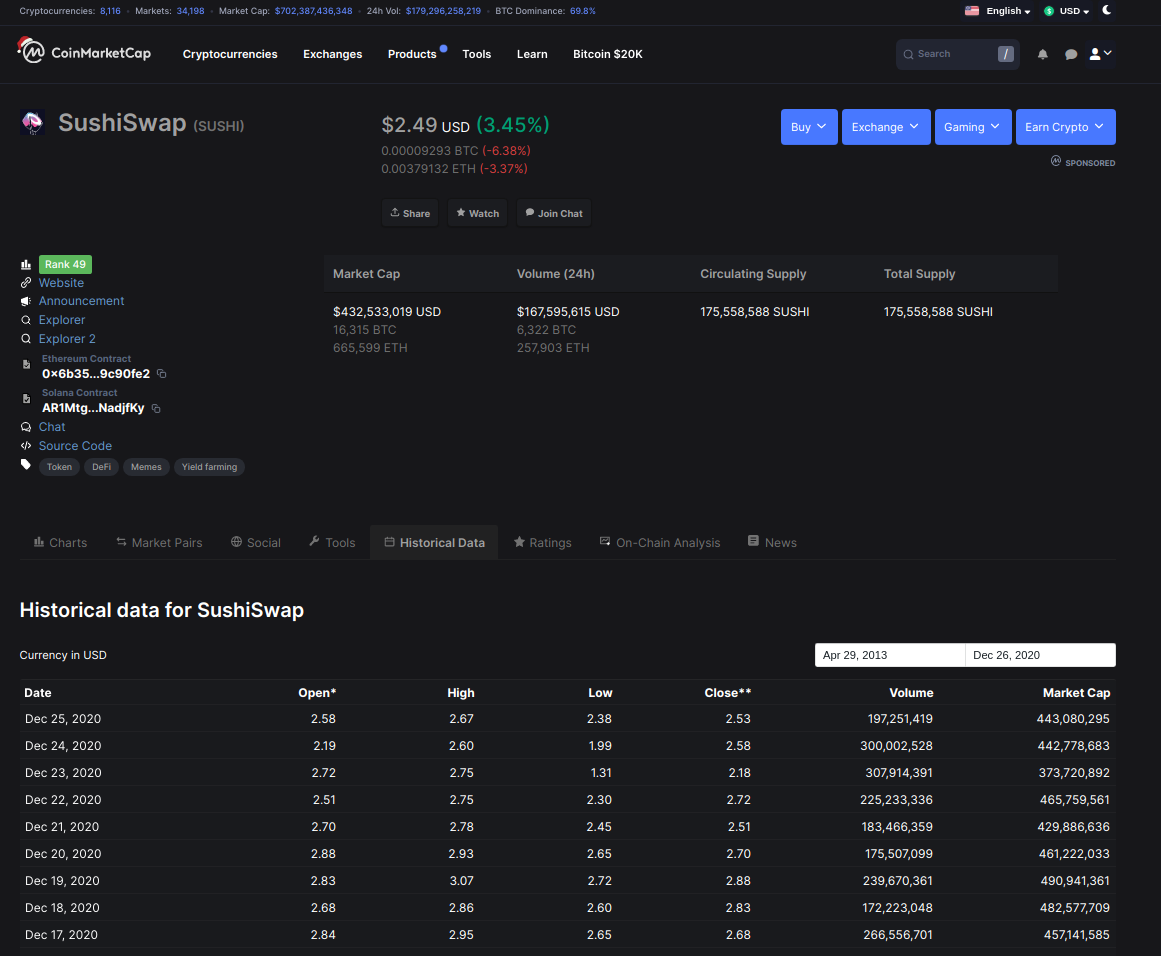
Task: Copy the Solana contract address
Action: (x=156, y=408)
